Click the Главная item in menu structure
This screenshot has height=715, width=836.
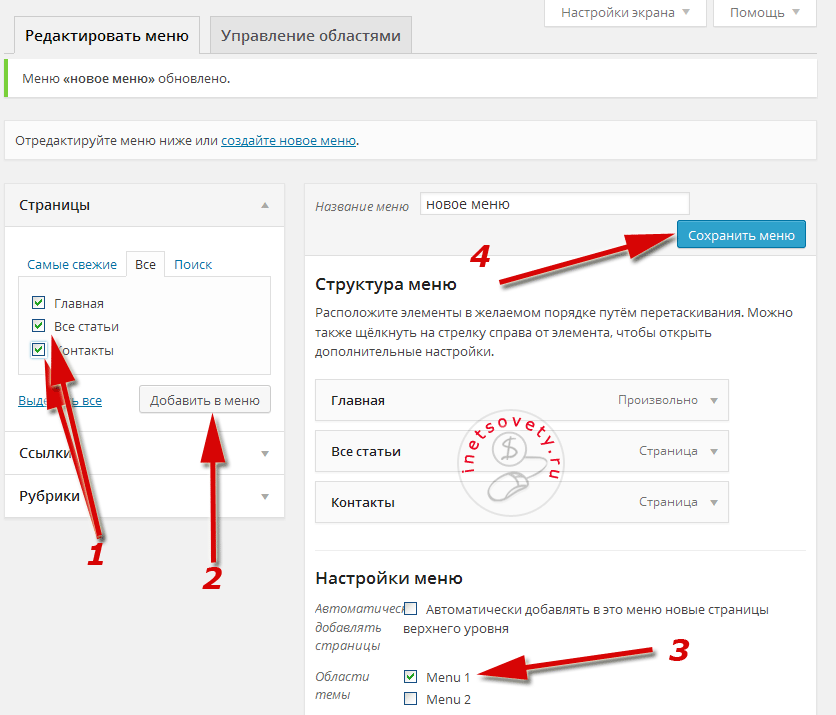coord(521,400)
